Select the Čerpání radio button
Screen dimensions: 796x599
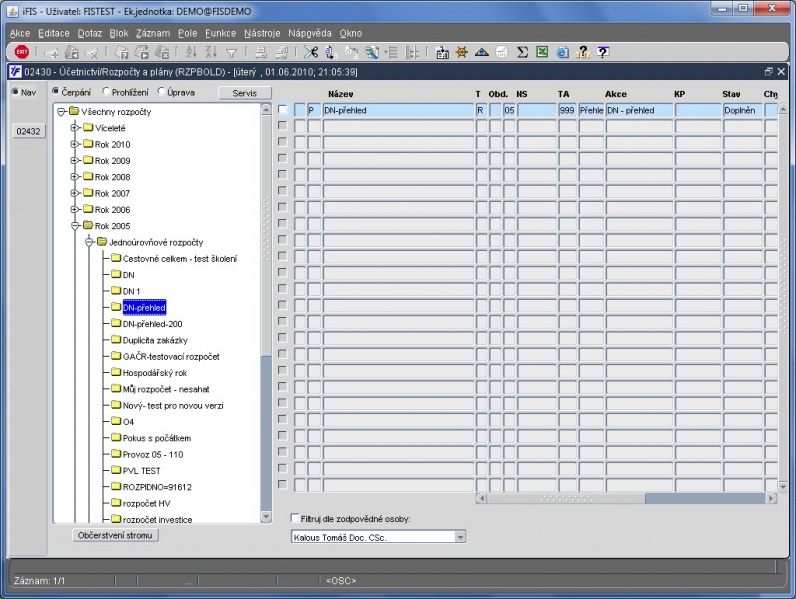point(56,91)
